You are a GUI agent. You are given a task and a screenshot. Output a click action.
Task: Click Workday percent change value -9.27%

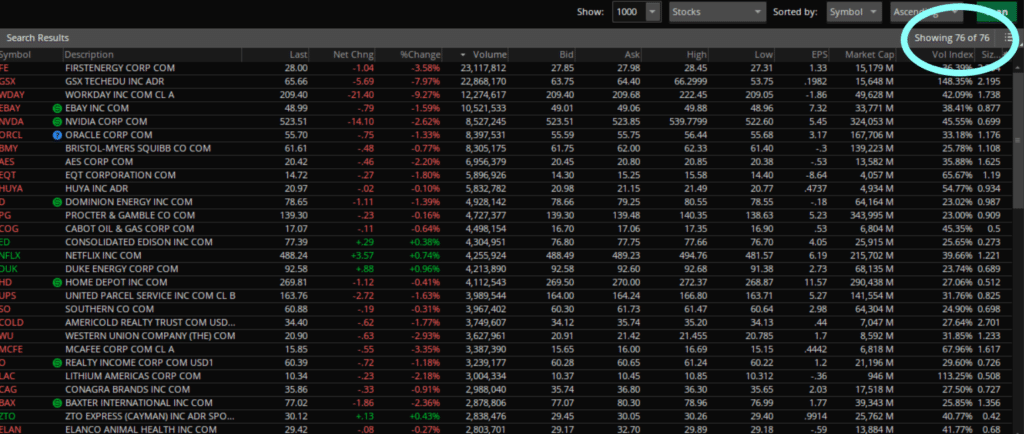(x=424, y=95)
